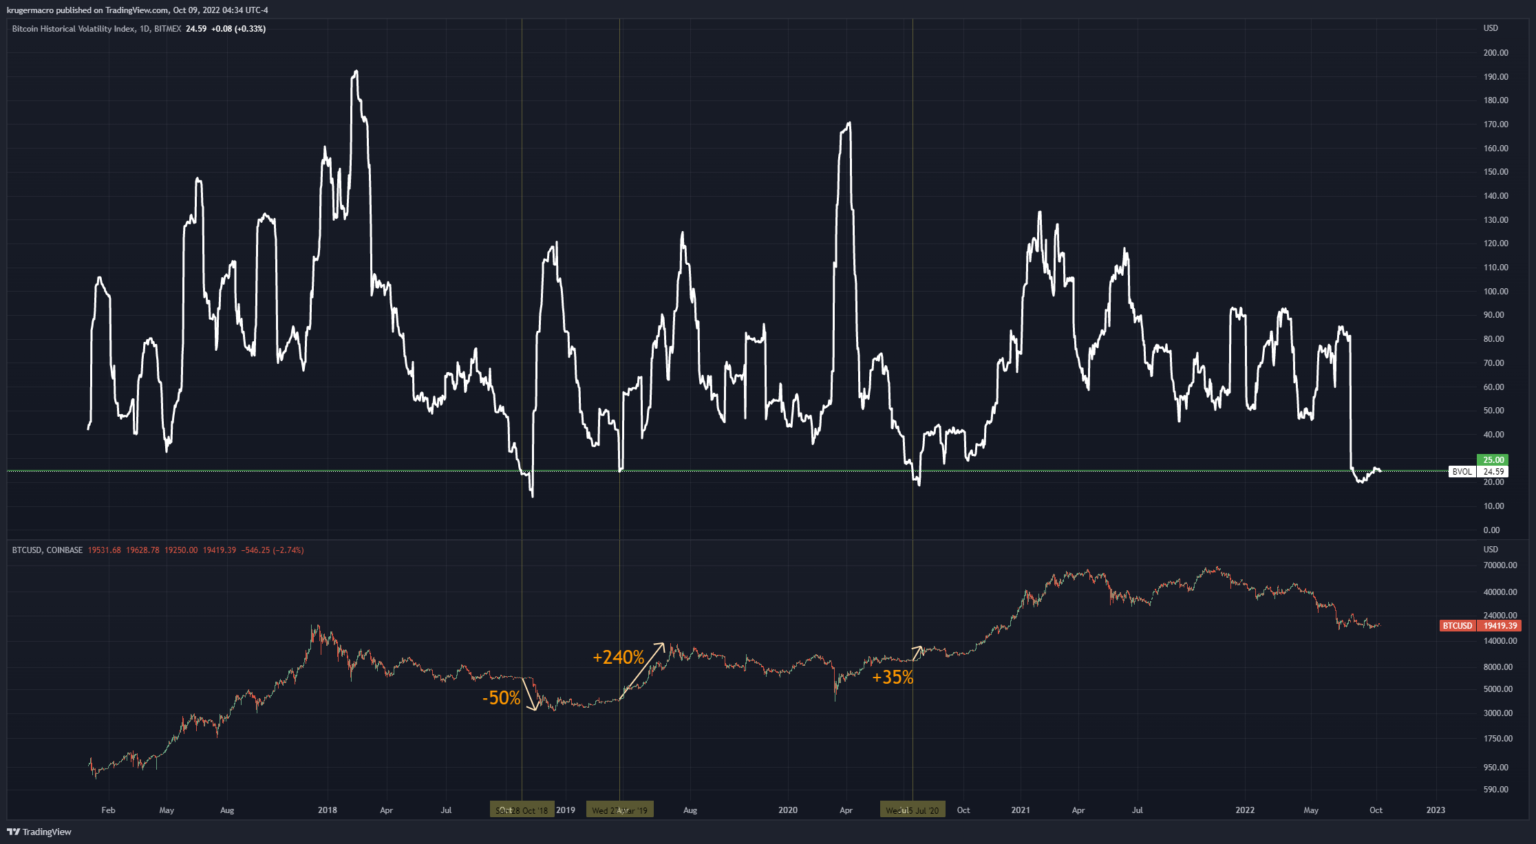Click the red BTCUSD symbol tag
The height and width of the screenshot is (844, 1536).
coord(1457,626)
